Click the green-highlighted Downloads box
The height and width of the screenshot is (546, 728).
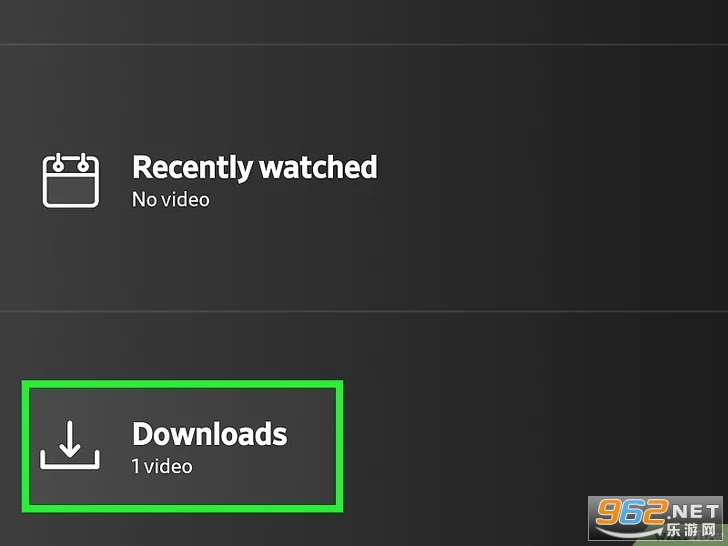[x=182, y=446]
